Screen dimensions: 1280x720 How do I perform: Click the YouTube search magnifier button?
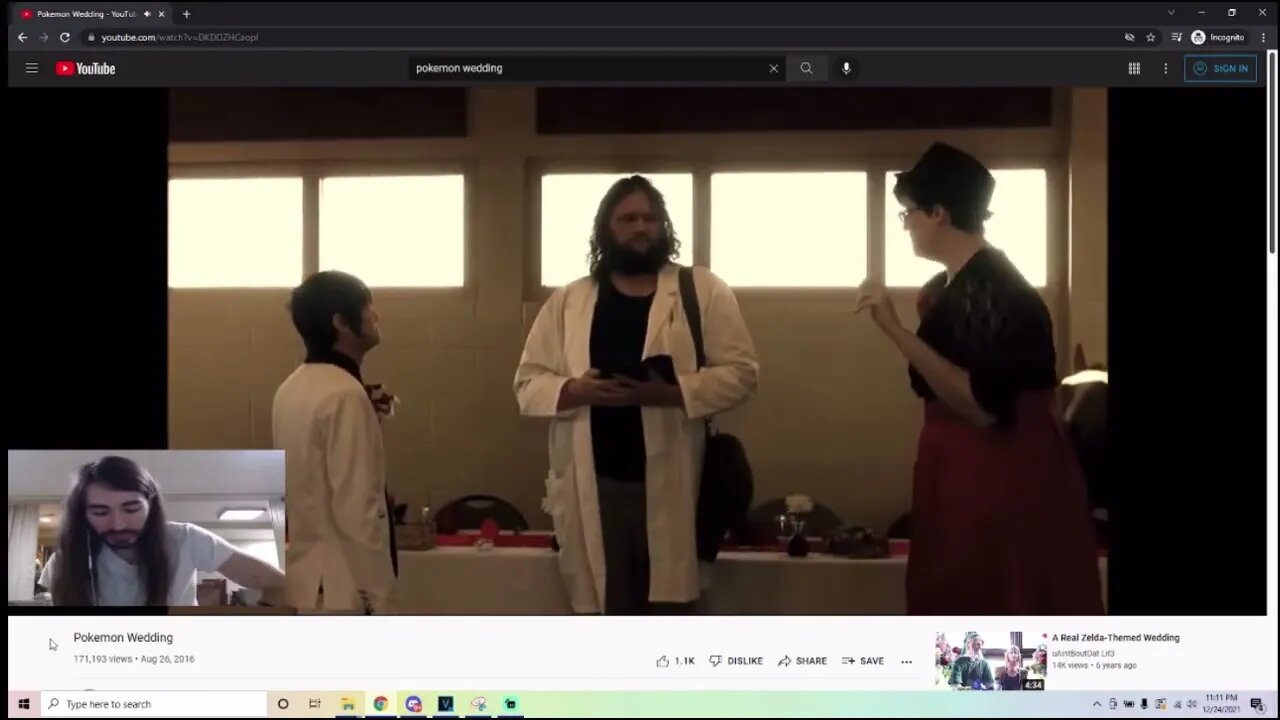point(806,68)
